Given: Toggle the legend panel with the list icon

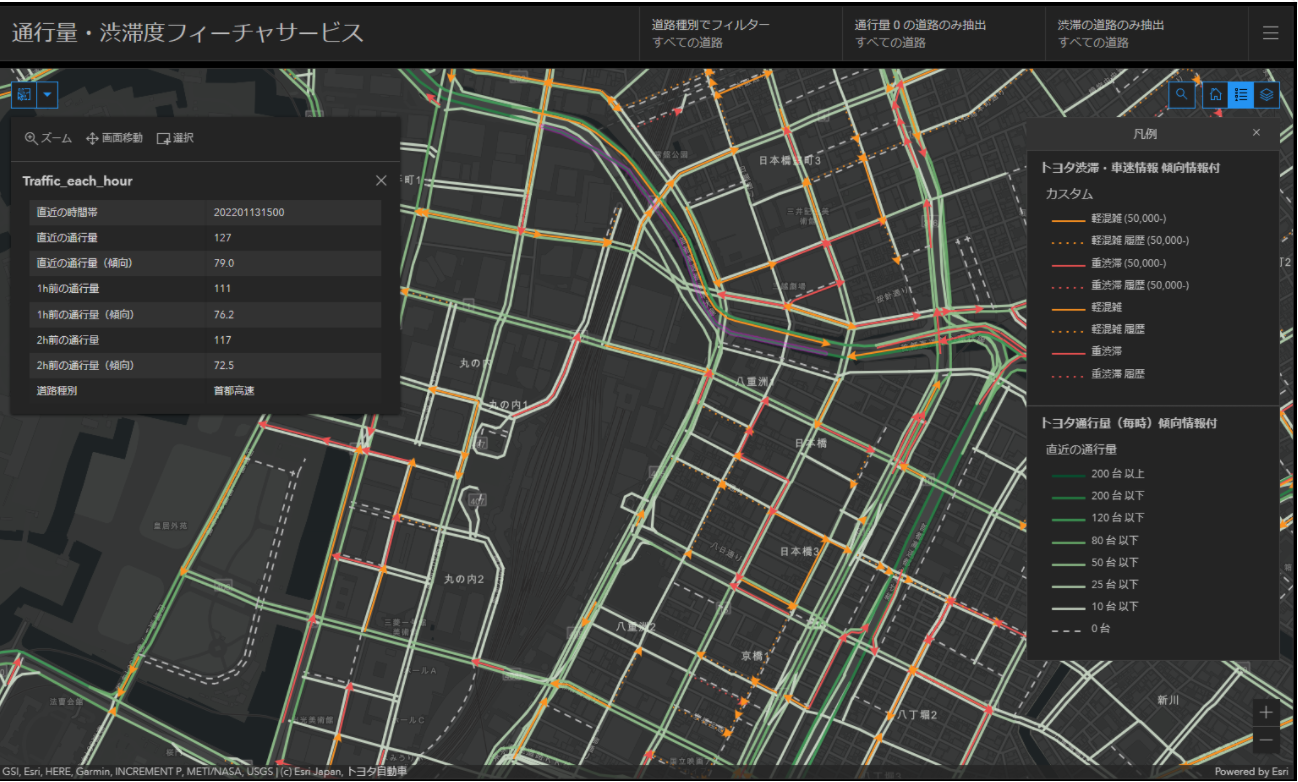Looking at the screenshot, I should pyautogui.click(x=1240, y=94).
